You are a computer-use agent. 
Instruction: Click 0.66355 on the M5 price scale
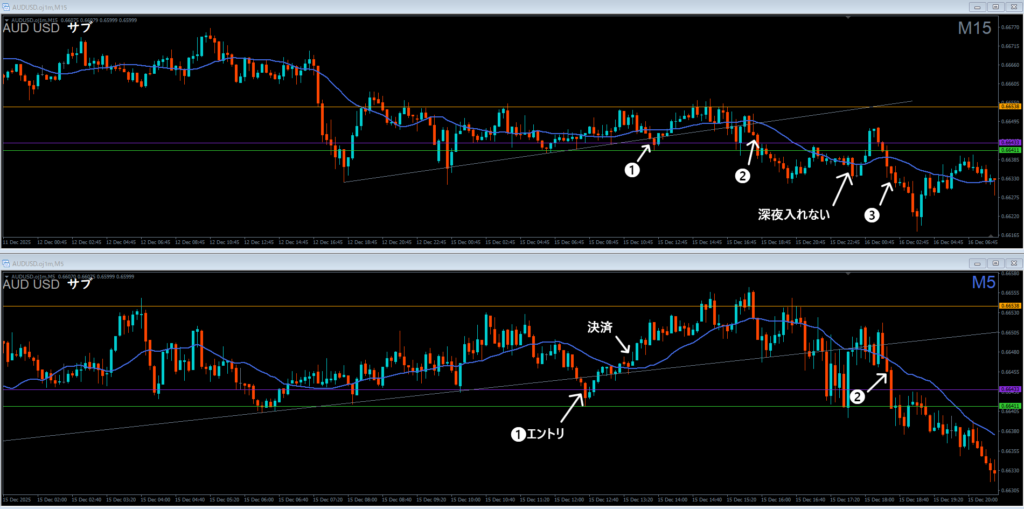tap(1012, 451)
